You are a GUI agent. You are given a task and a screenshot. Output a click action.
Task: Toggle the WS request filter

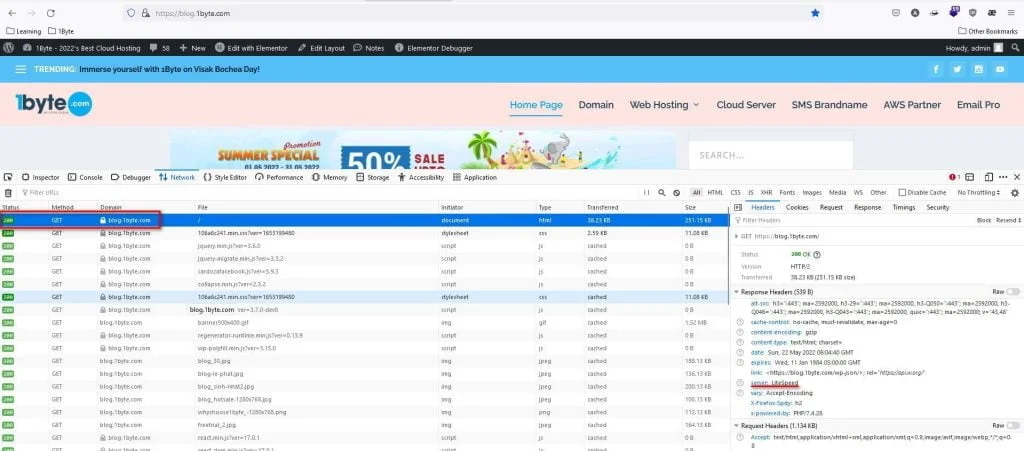pyautogui.click(x=858, y=193)
